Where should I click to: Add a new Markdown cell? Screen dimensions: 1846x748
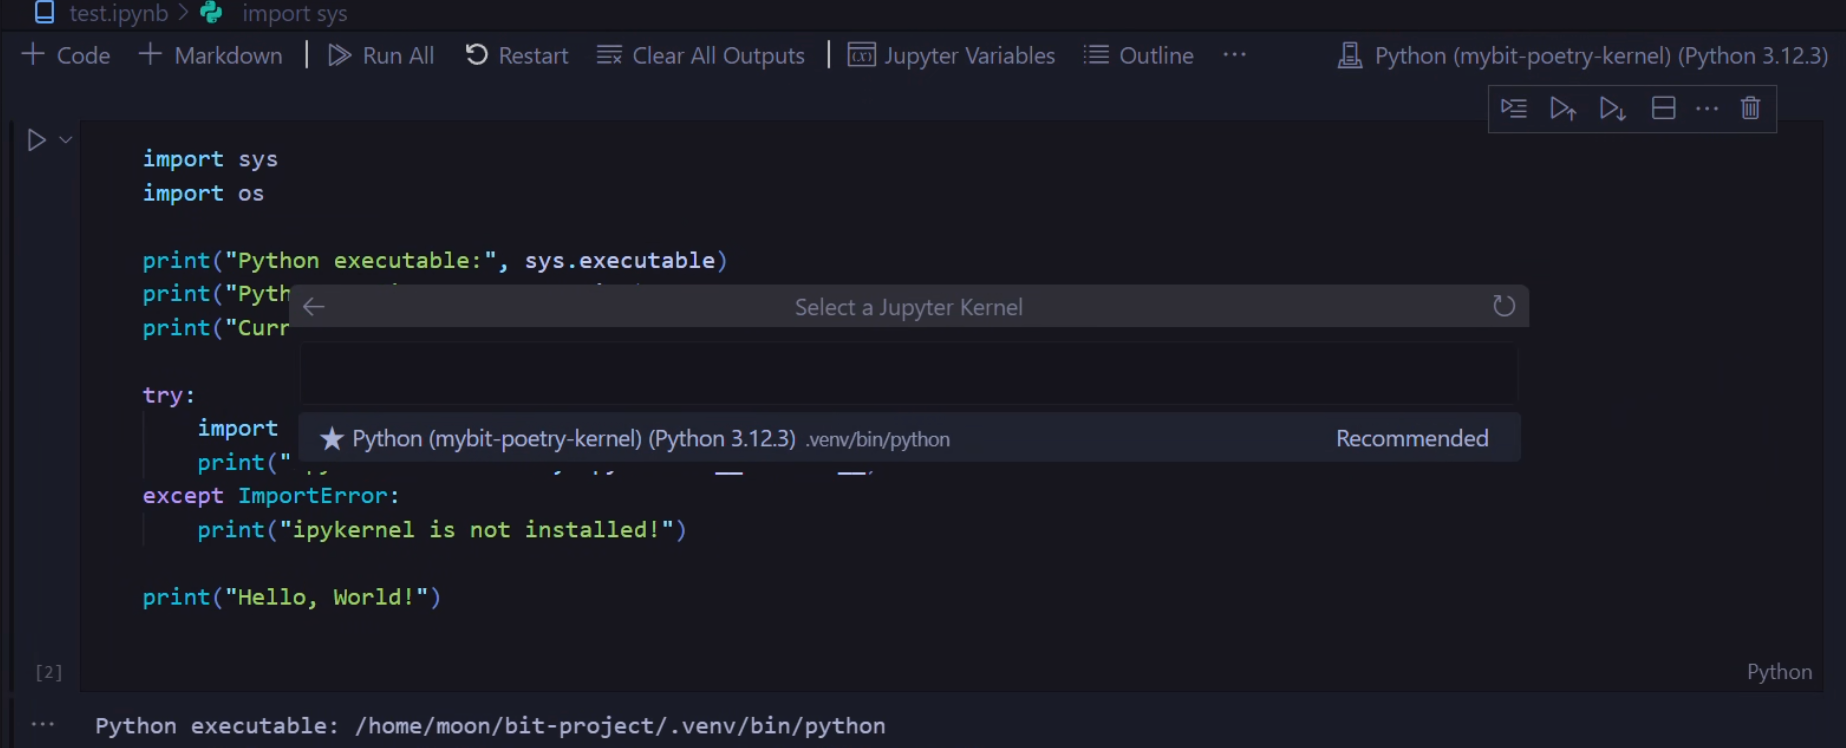[x=210, y=55]
